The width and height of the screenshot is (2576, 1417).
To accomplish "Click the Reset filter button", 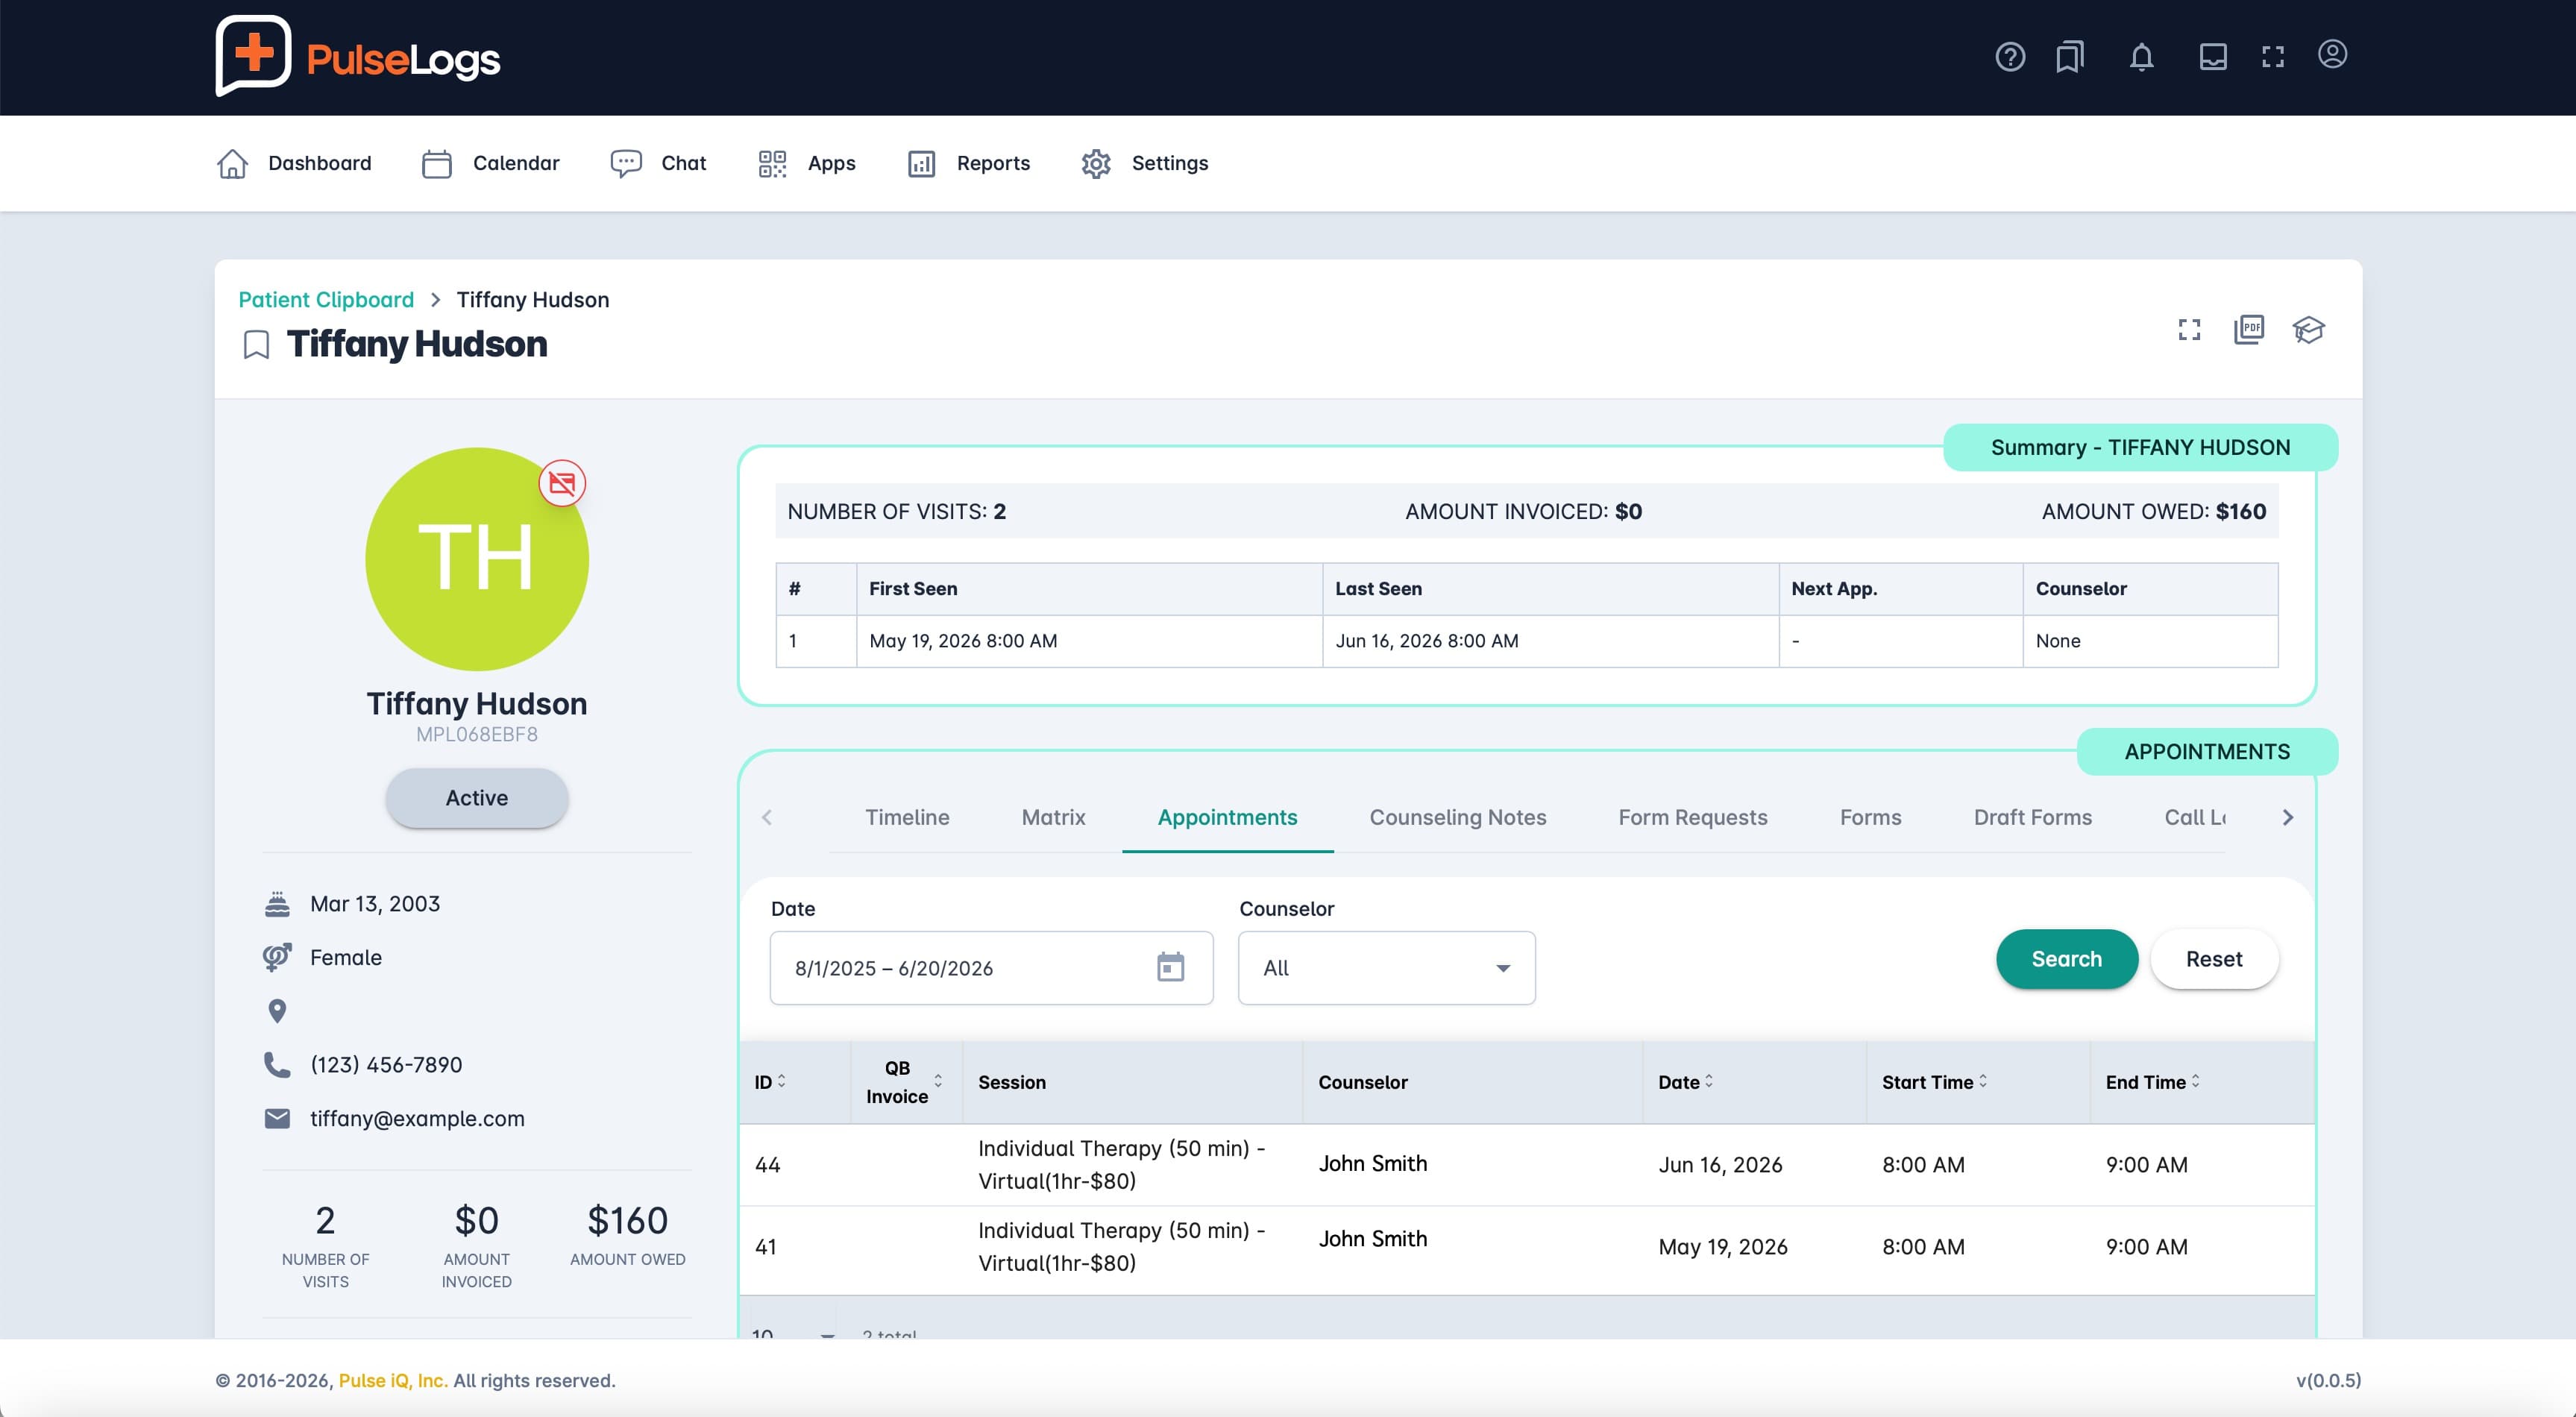I will tap(2214, 959).
